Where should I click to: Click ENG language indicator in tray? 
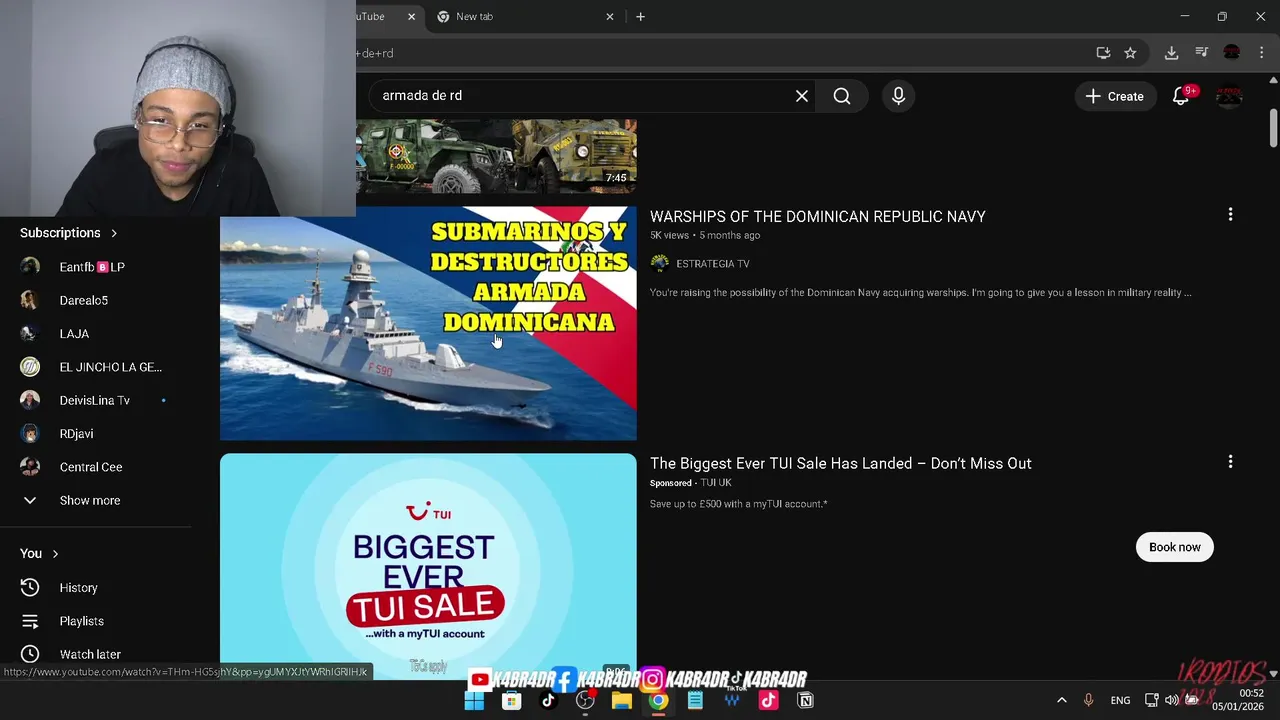1120,700
